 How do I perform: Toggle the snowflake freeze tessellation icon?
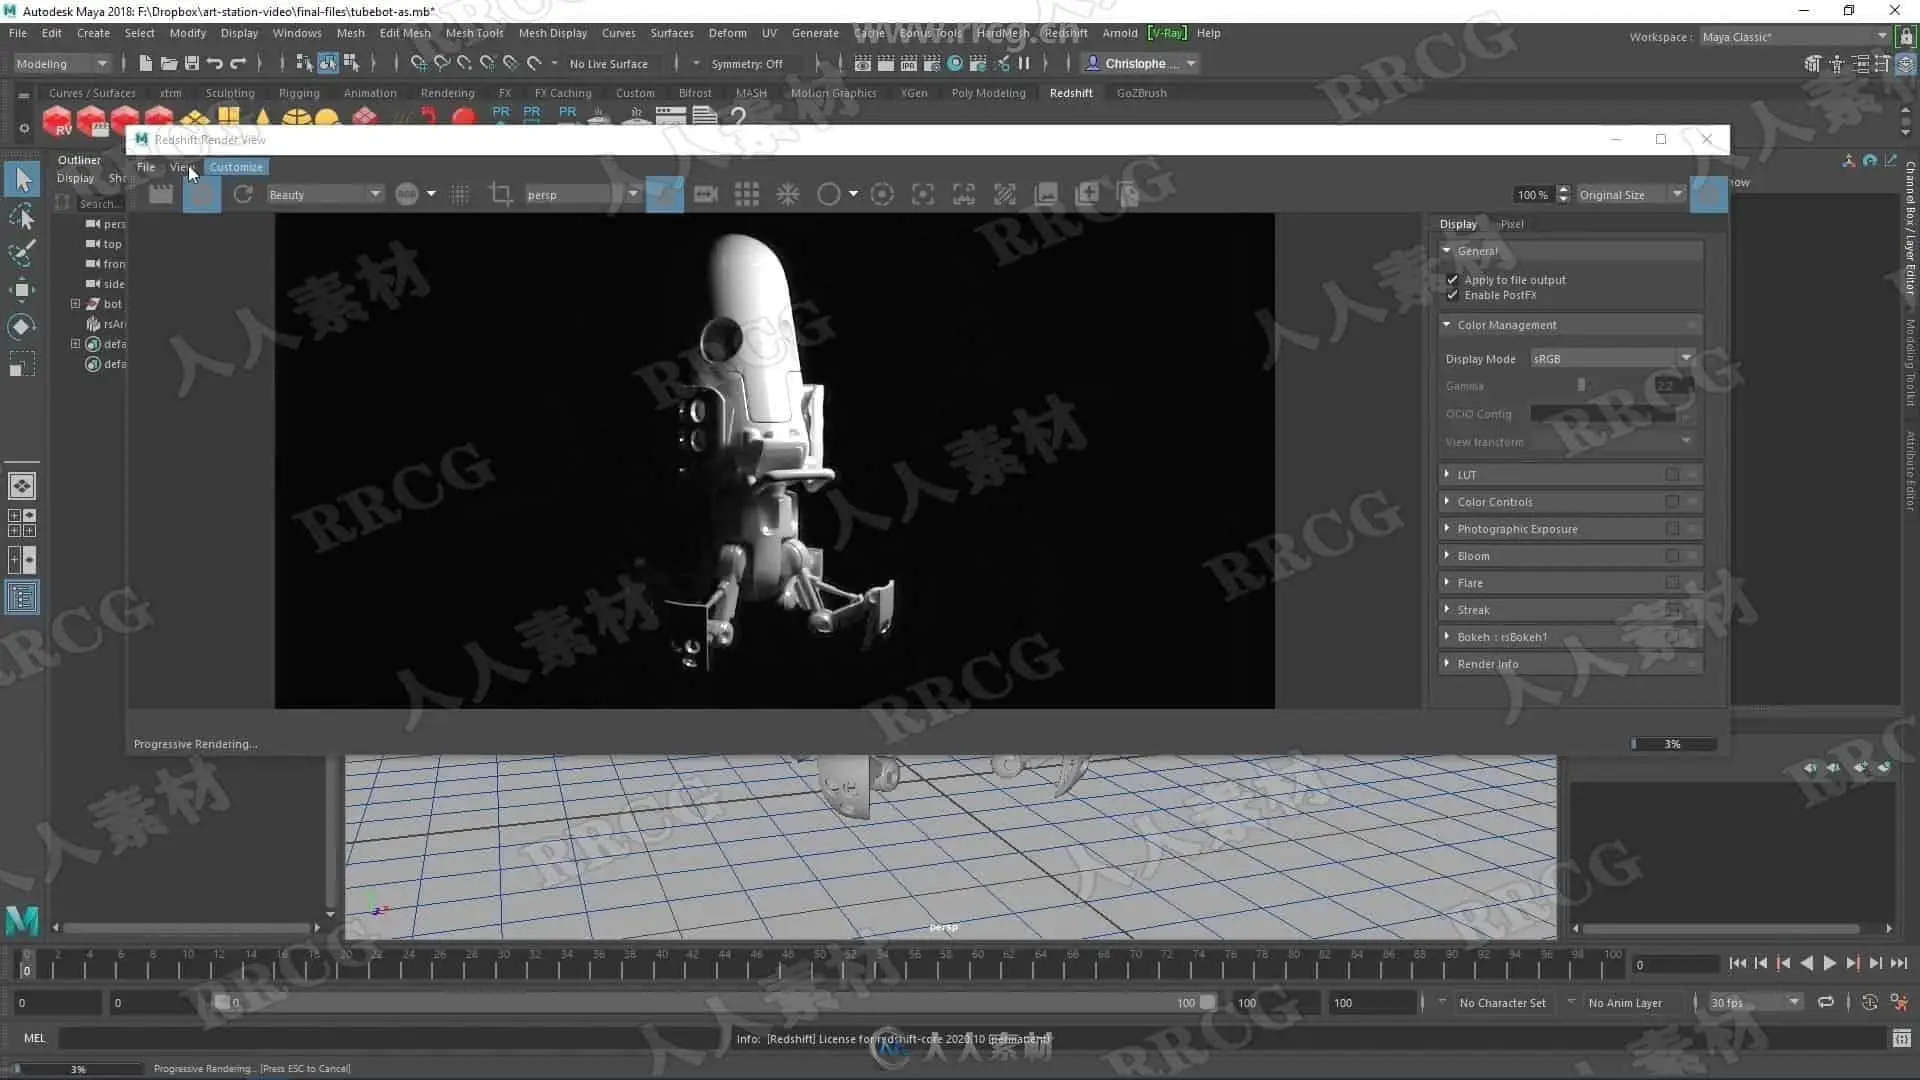[788, 194]
